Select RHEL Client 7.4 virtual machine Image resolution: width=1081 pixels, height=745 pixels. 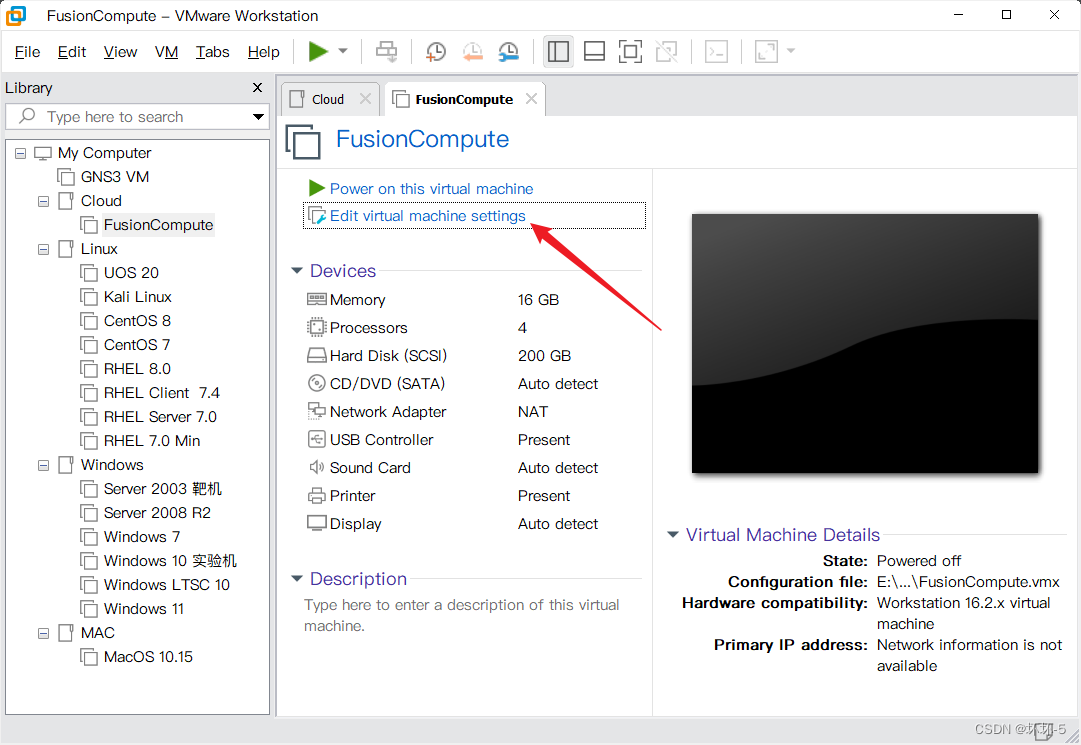161,393
